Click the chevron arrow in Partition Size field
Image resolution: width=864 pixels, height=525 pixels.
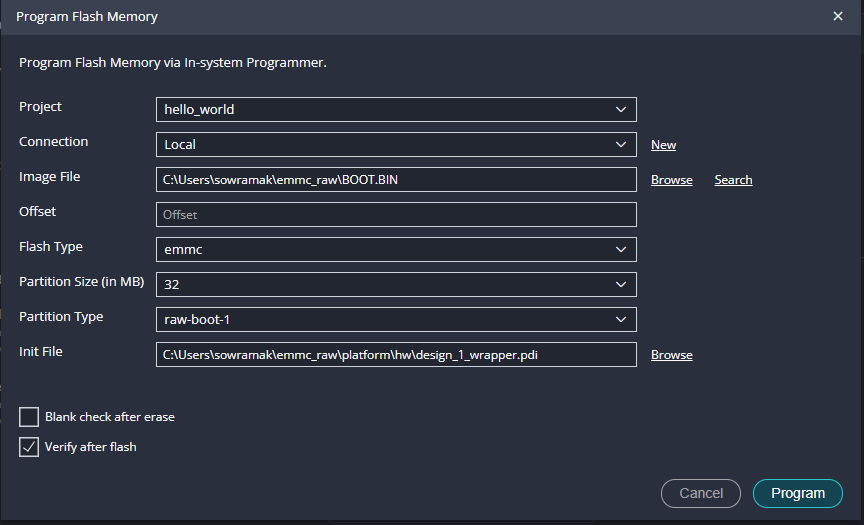tap(621, 284)
